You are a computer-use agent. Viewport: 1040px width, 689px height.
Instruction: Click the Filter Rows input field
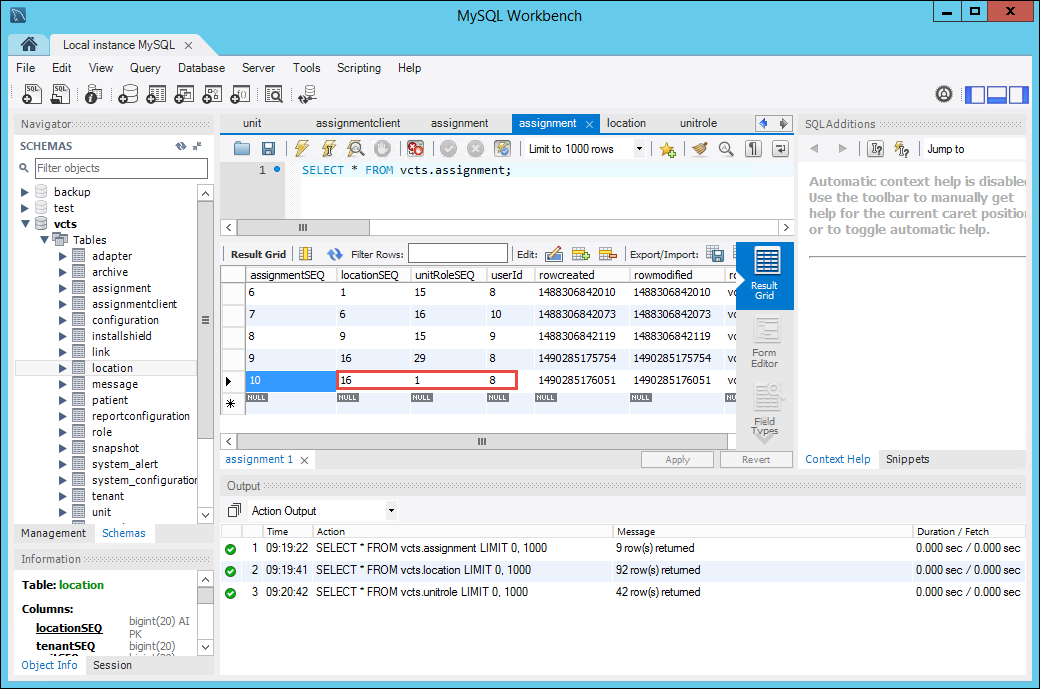[x=457, y=254]
